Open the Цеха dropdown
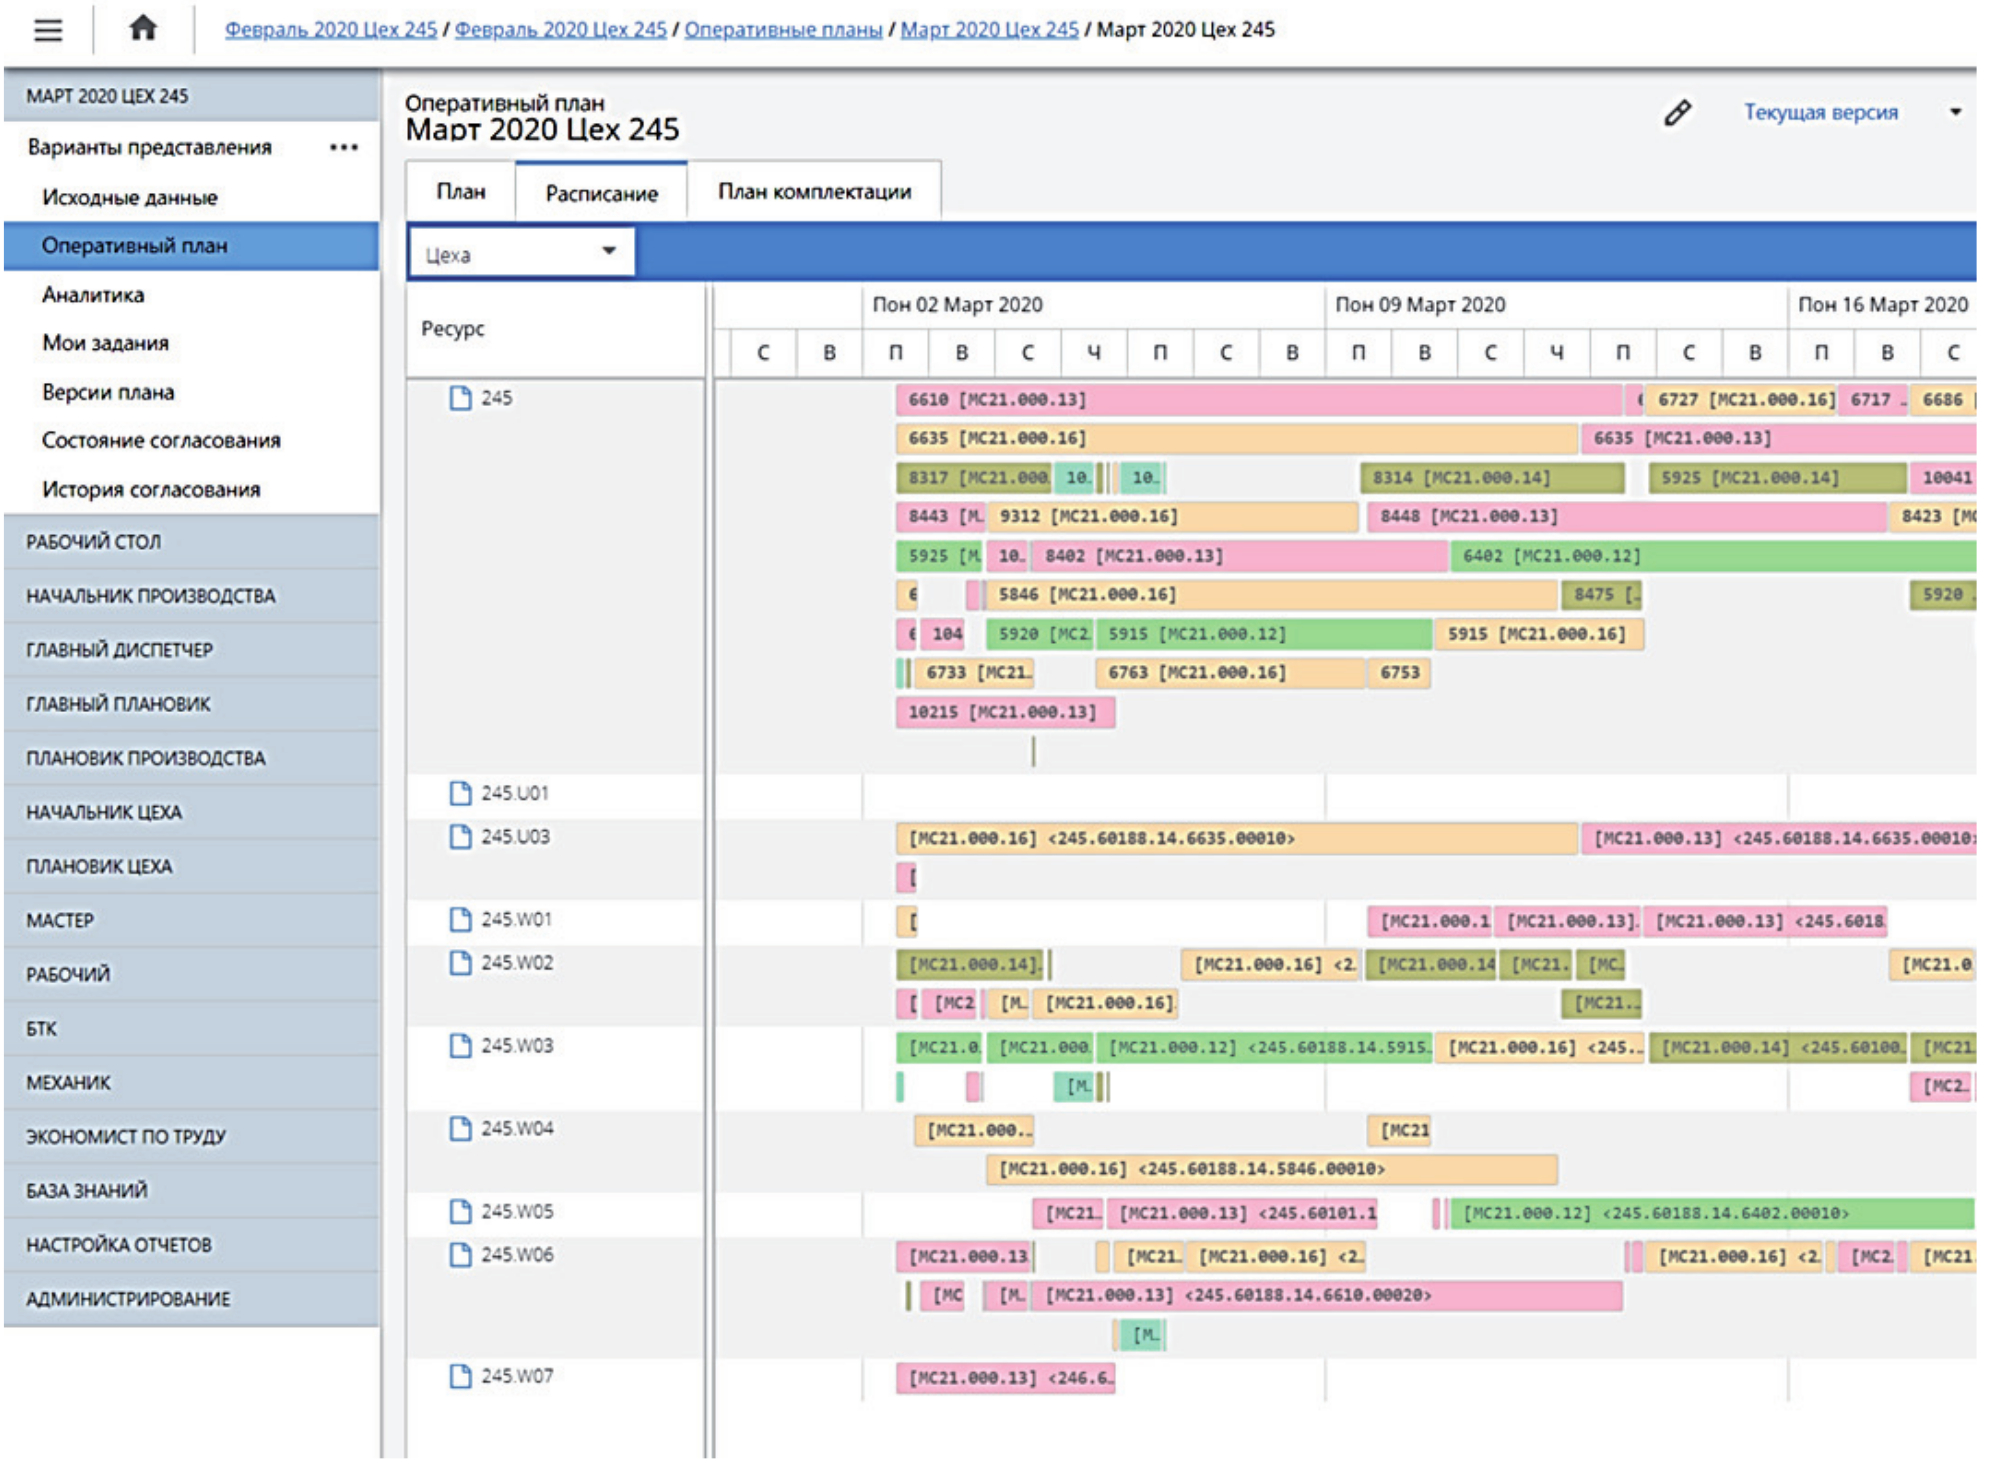1991x1468 pixels. 521,253
